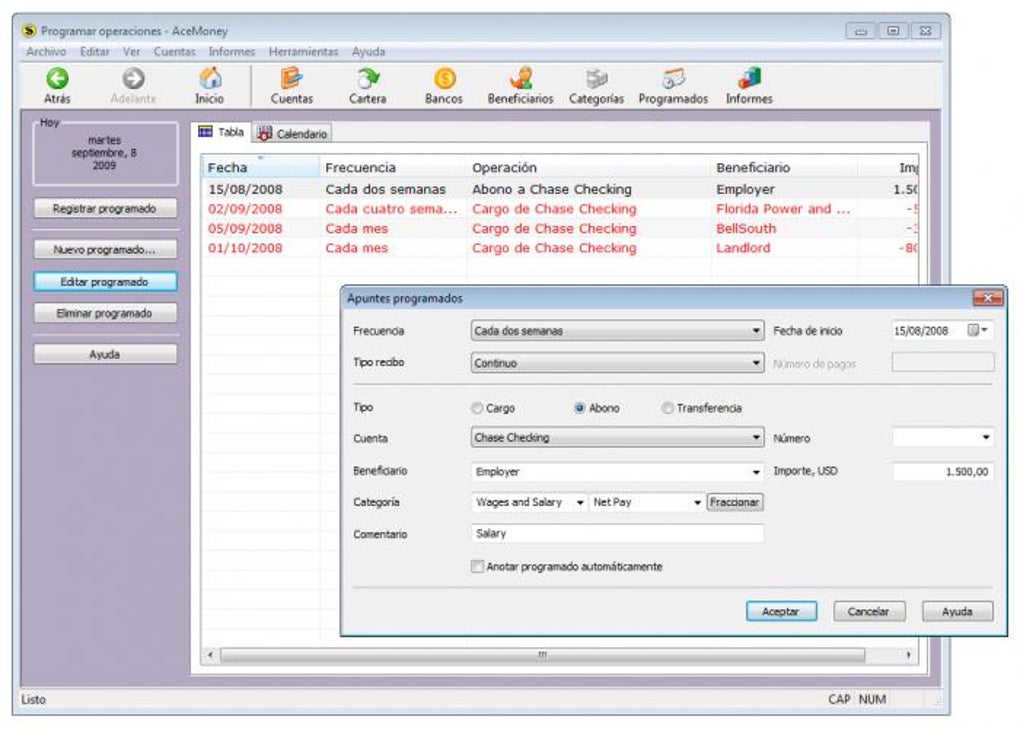Click Nuevo programado button
The width and height of the screenshot is (1020, 729).
click(105, 249)
